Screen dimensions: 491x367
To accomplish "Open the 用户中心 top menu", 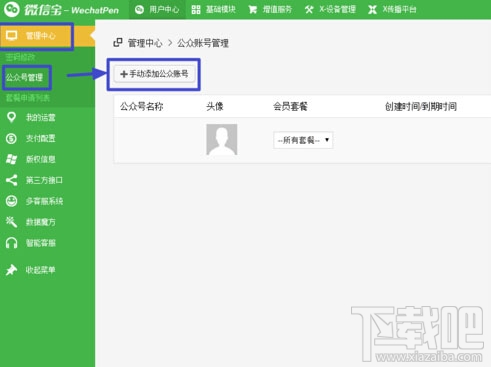I will 157,9.
